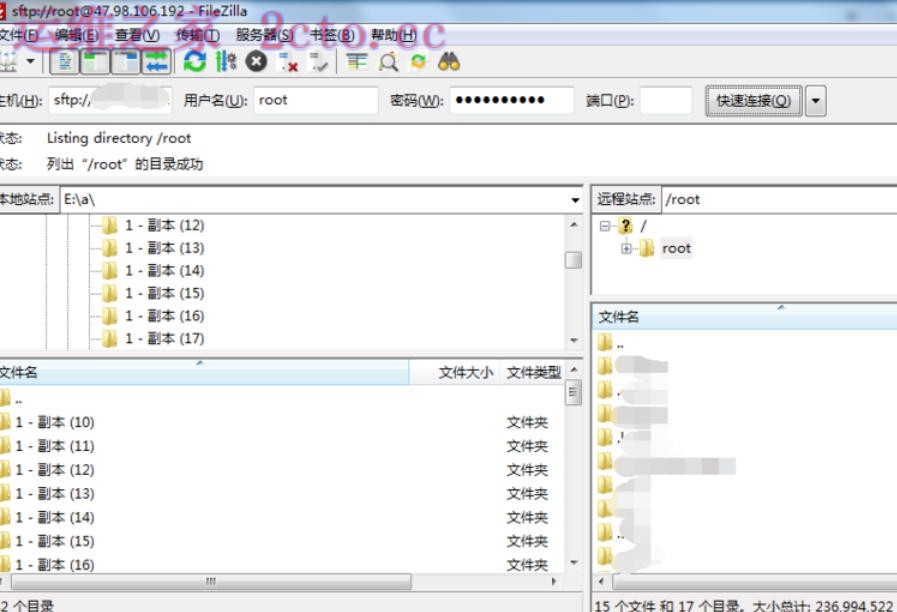
Task: Click the 端口(P) port field
Action: [x=666, y=100]
